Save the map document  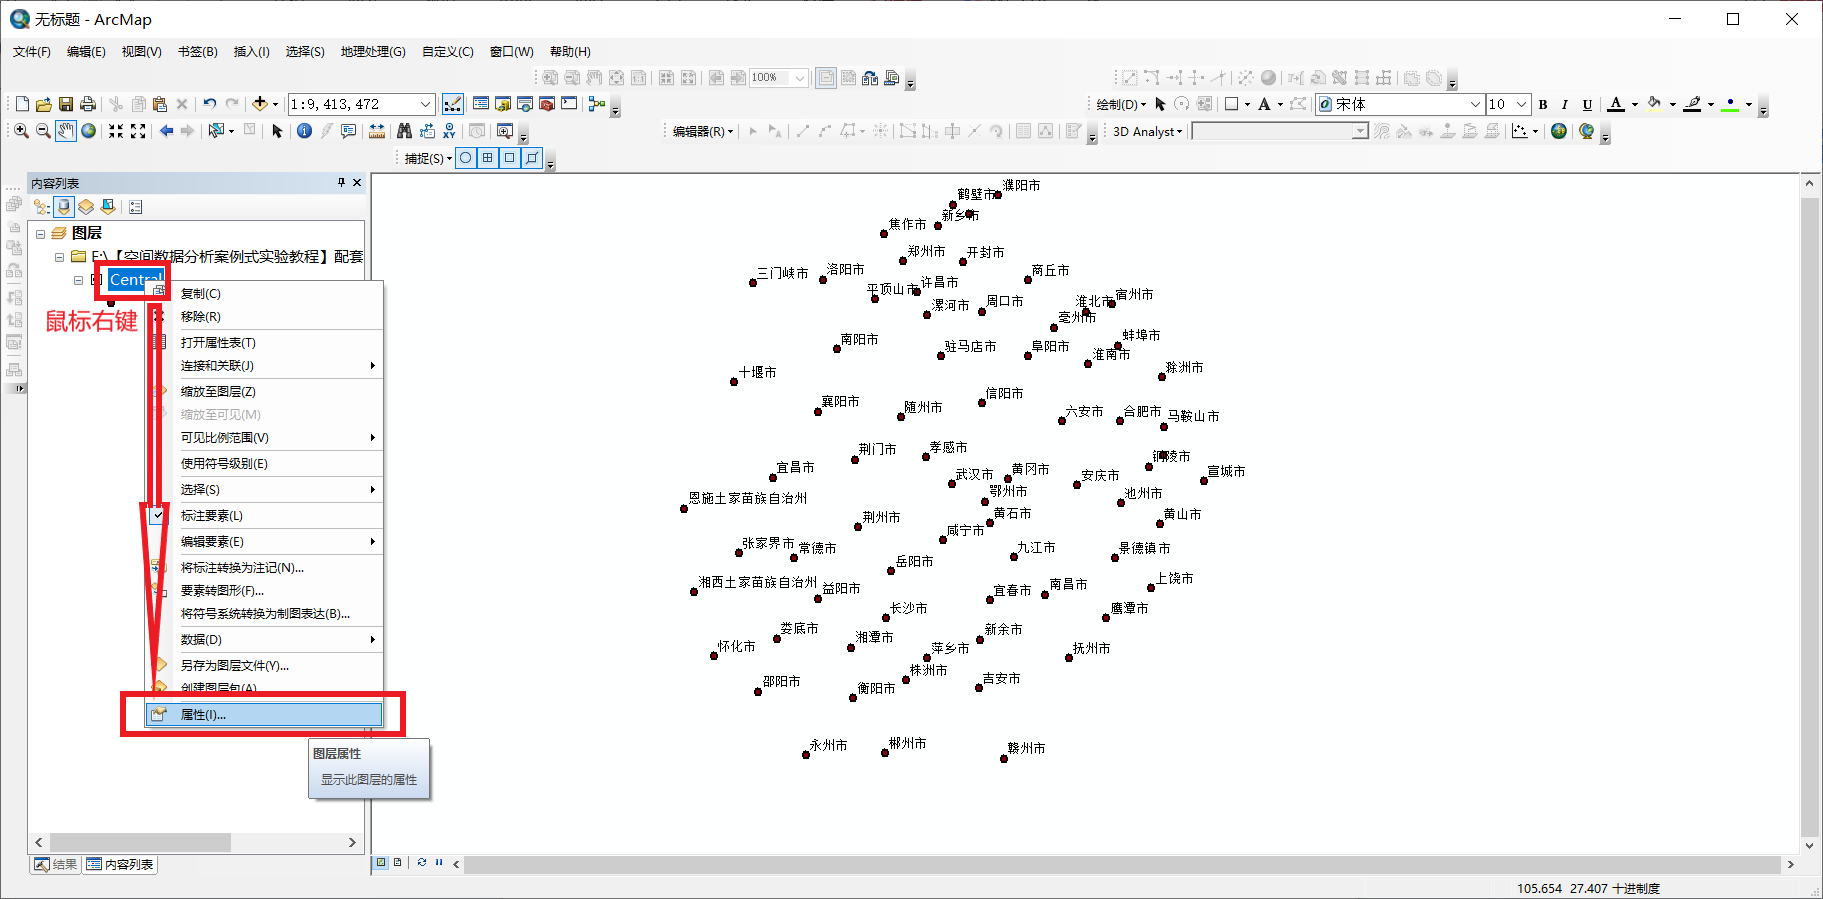tap(65, 104)
